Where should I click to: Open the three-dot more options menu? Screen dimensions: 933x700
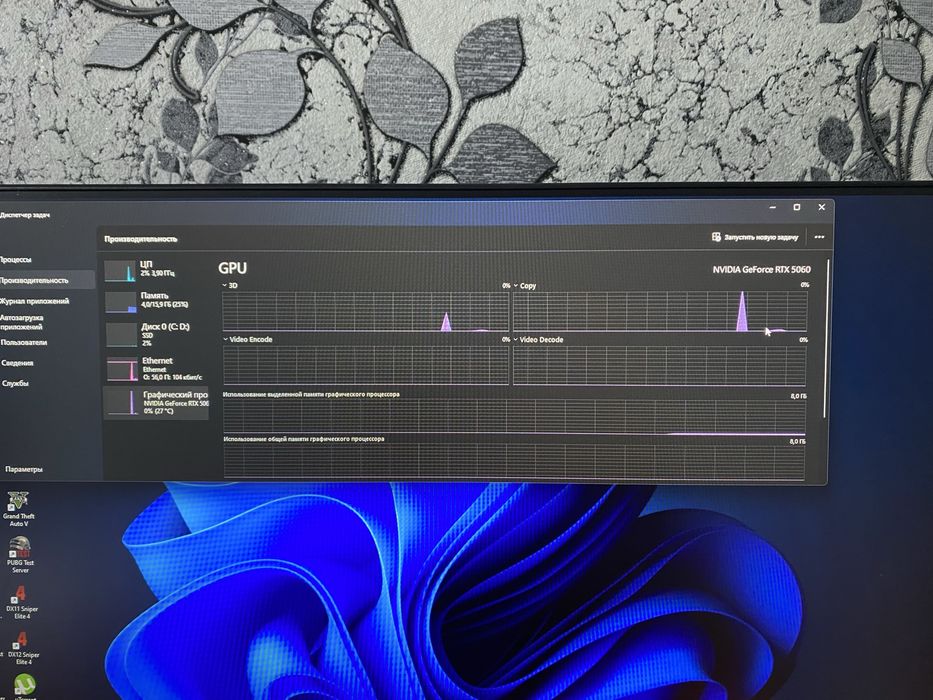coord(819,237)
